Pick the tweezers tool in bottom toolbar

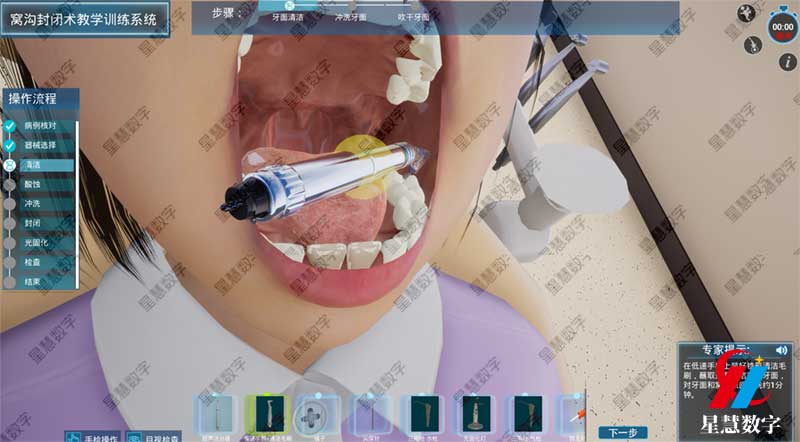[x=314, y=413]
